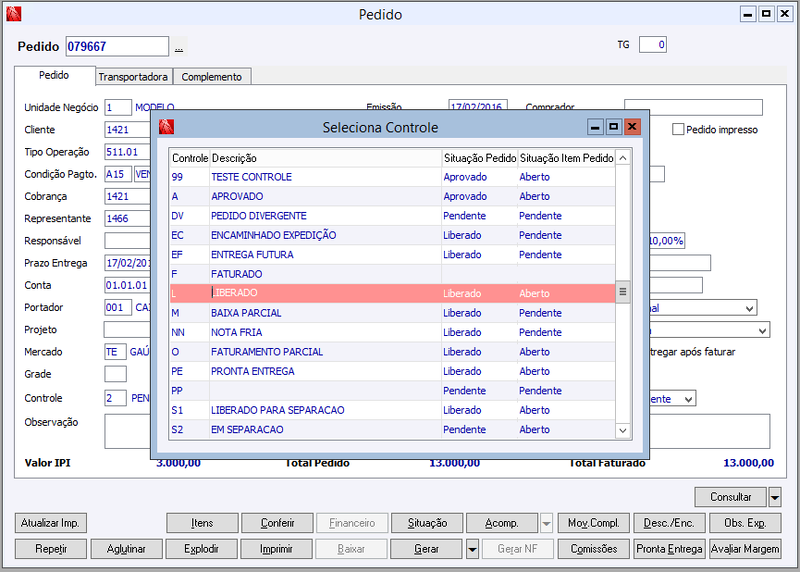The image size is (800, 572).
Task: Switch to the Transportadora tab
Action: [133, 77]
